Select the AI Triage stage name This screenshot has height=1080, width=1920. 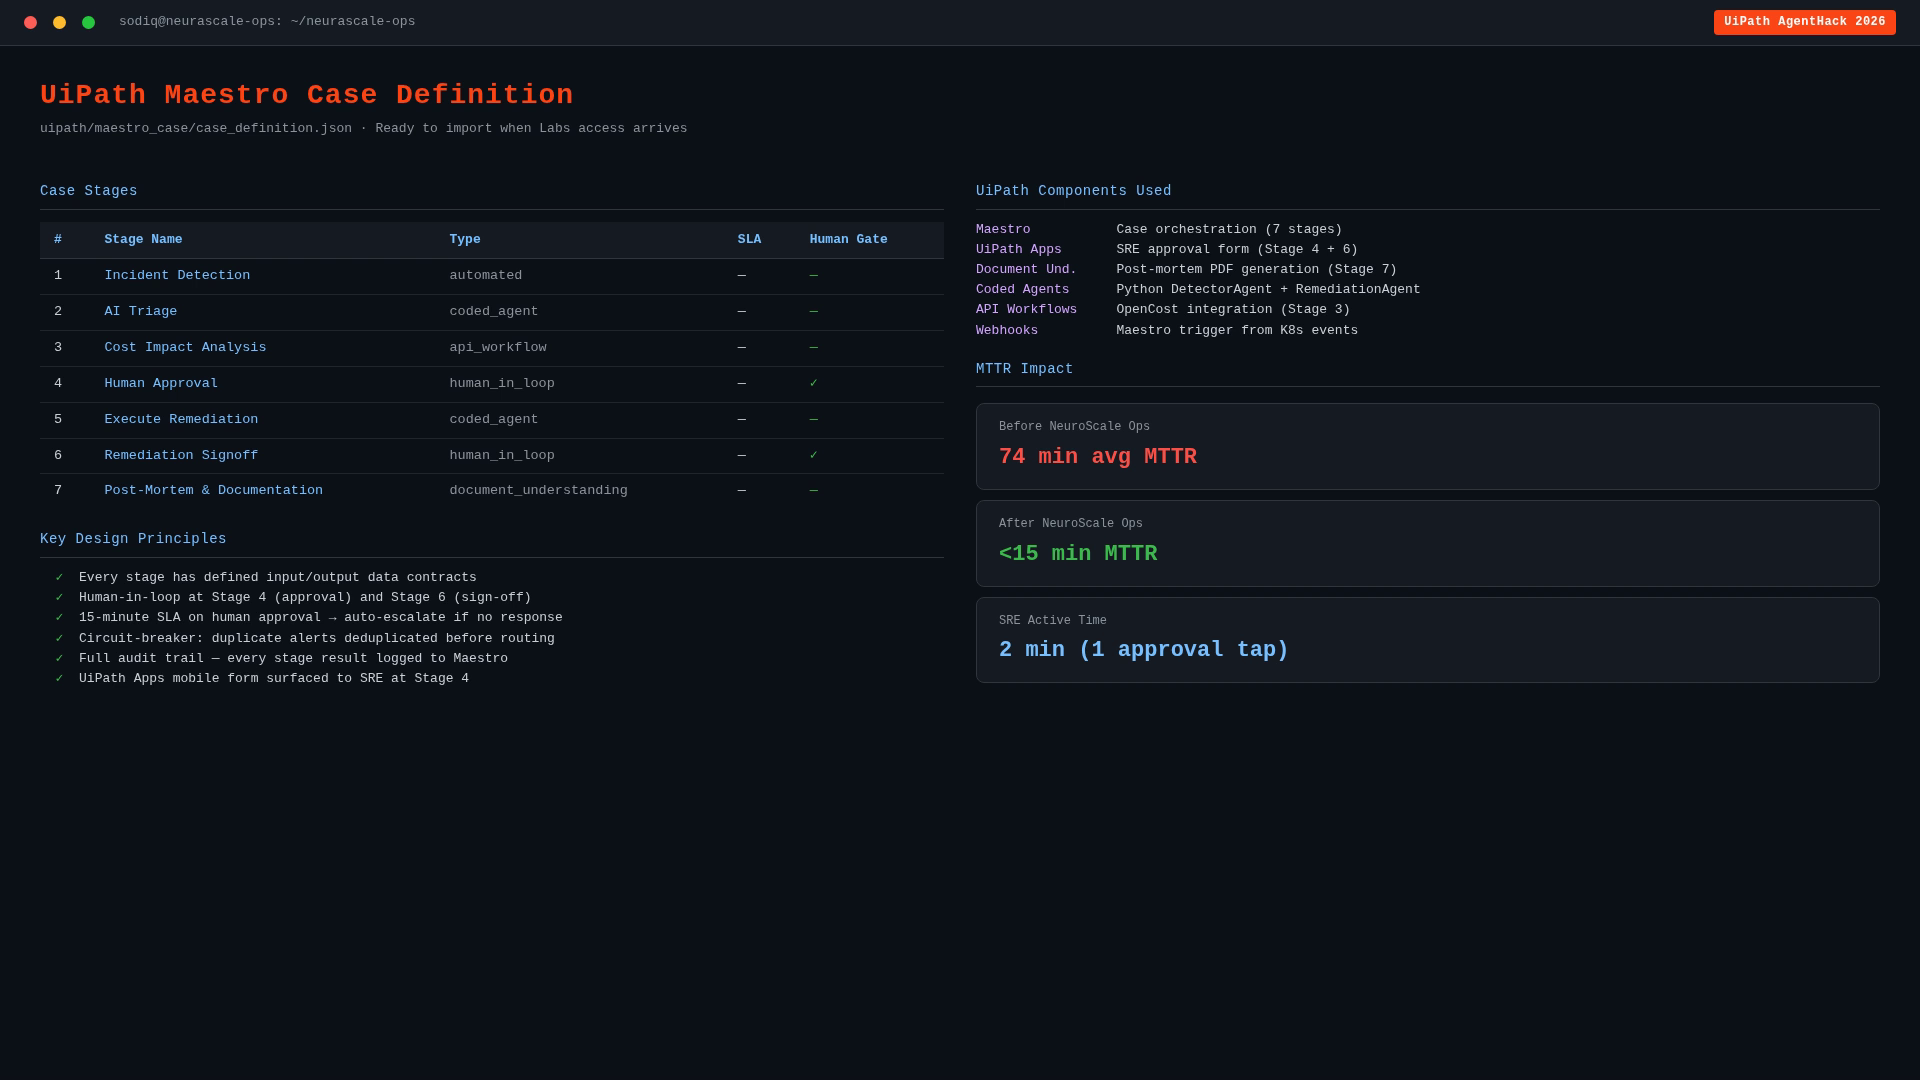click(x=140, y=312)
